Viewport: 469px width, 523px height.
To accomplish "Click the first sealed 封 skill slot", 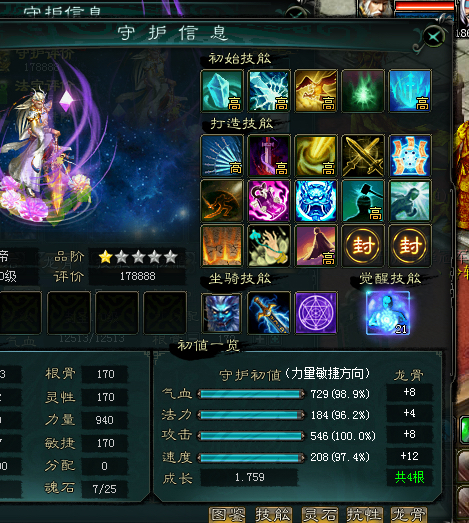I will click(x=363, y=246).
